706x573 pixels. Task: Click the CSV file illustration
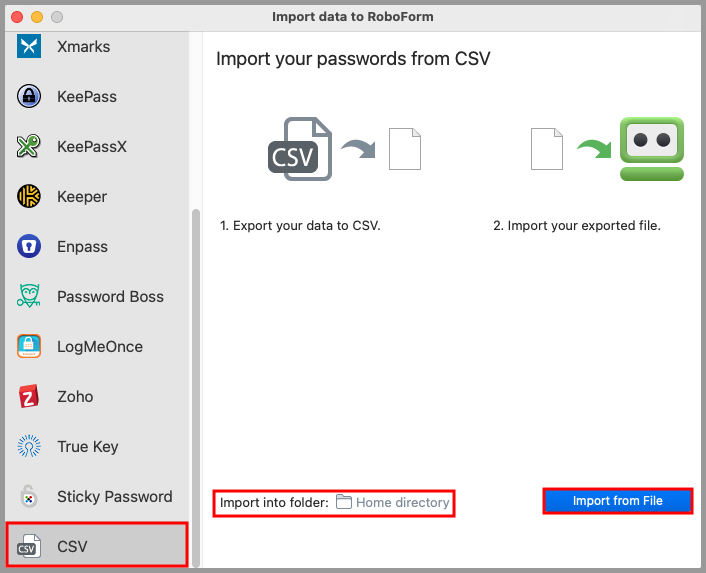[x=300, y=150]
